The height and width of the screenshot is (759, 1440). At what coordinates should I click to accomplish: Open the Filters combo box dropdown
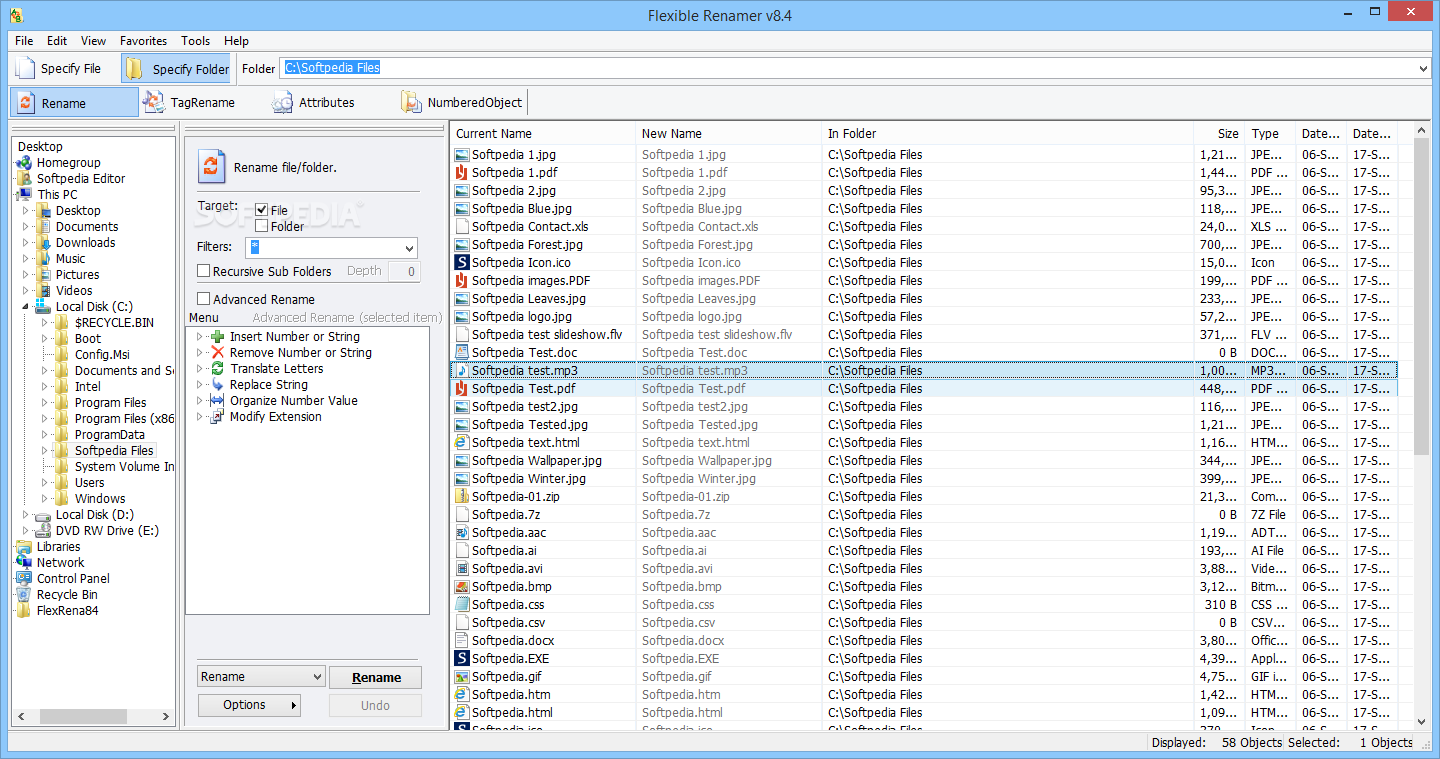pyautogui.click(x=409, y=248)
